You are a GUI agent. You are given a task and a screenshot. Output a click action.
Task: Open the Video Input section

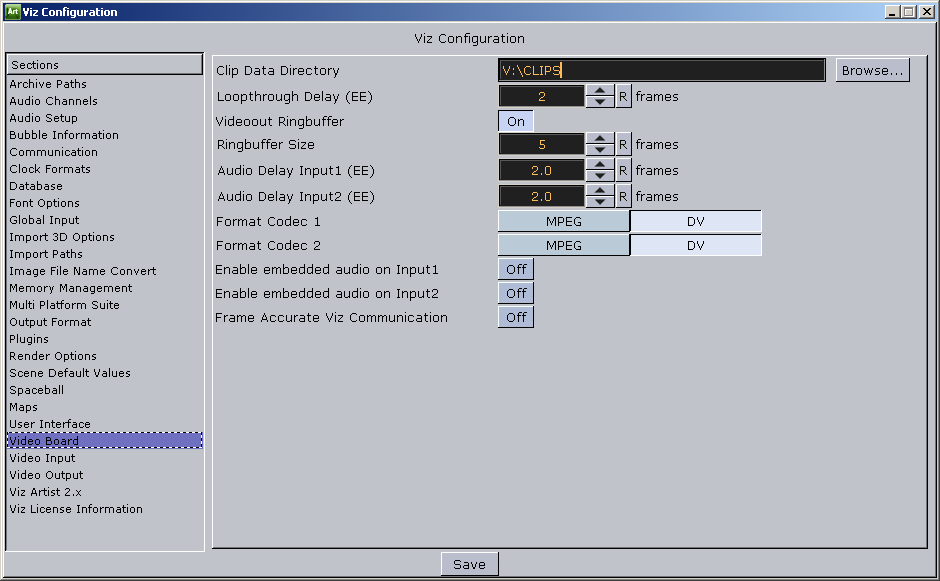42,458
